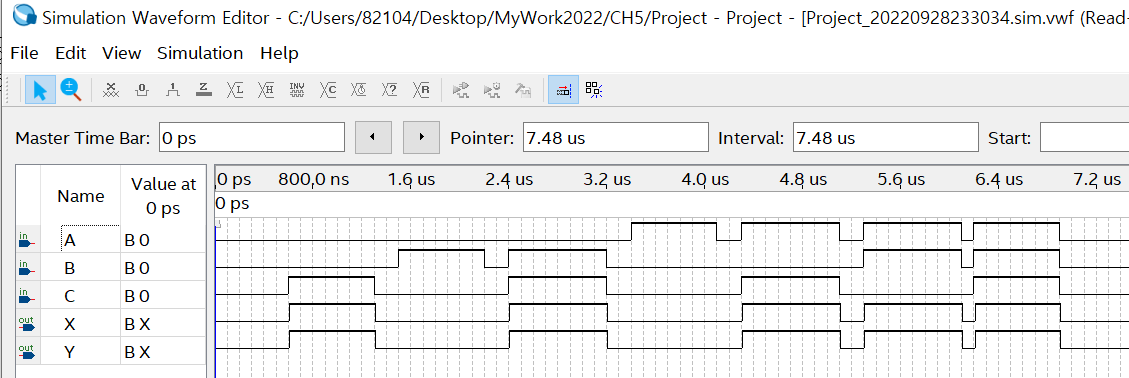Apply Weak Low (L) value
The width and height of the screenshot is (1129, 378).
(x=235, y=90)
